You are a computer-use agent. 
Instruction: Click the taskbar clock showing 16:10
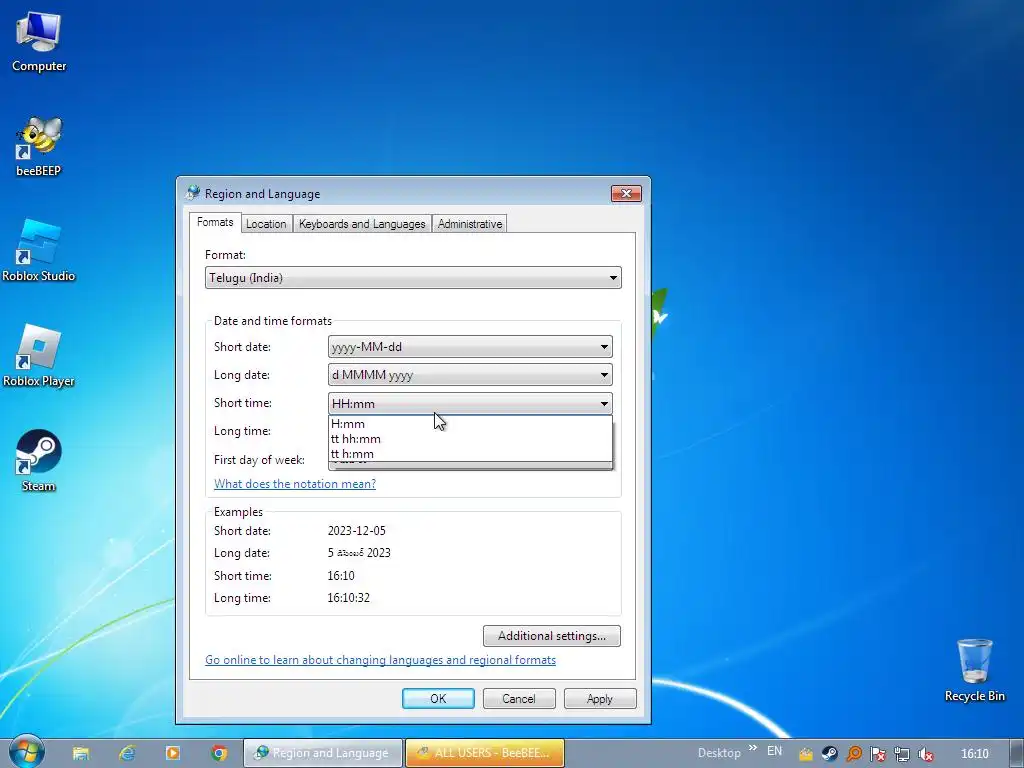pyautogui.click(x=974, y=754)
